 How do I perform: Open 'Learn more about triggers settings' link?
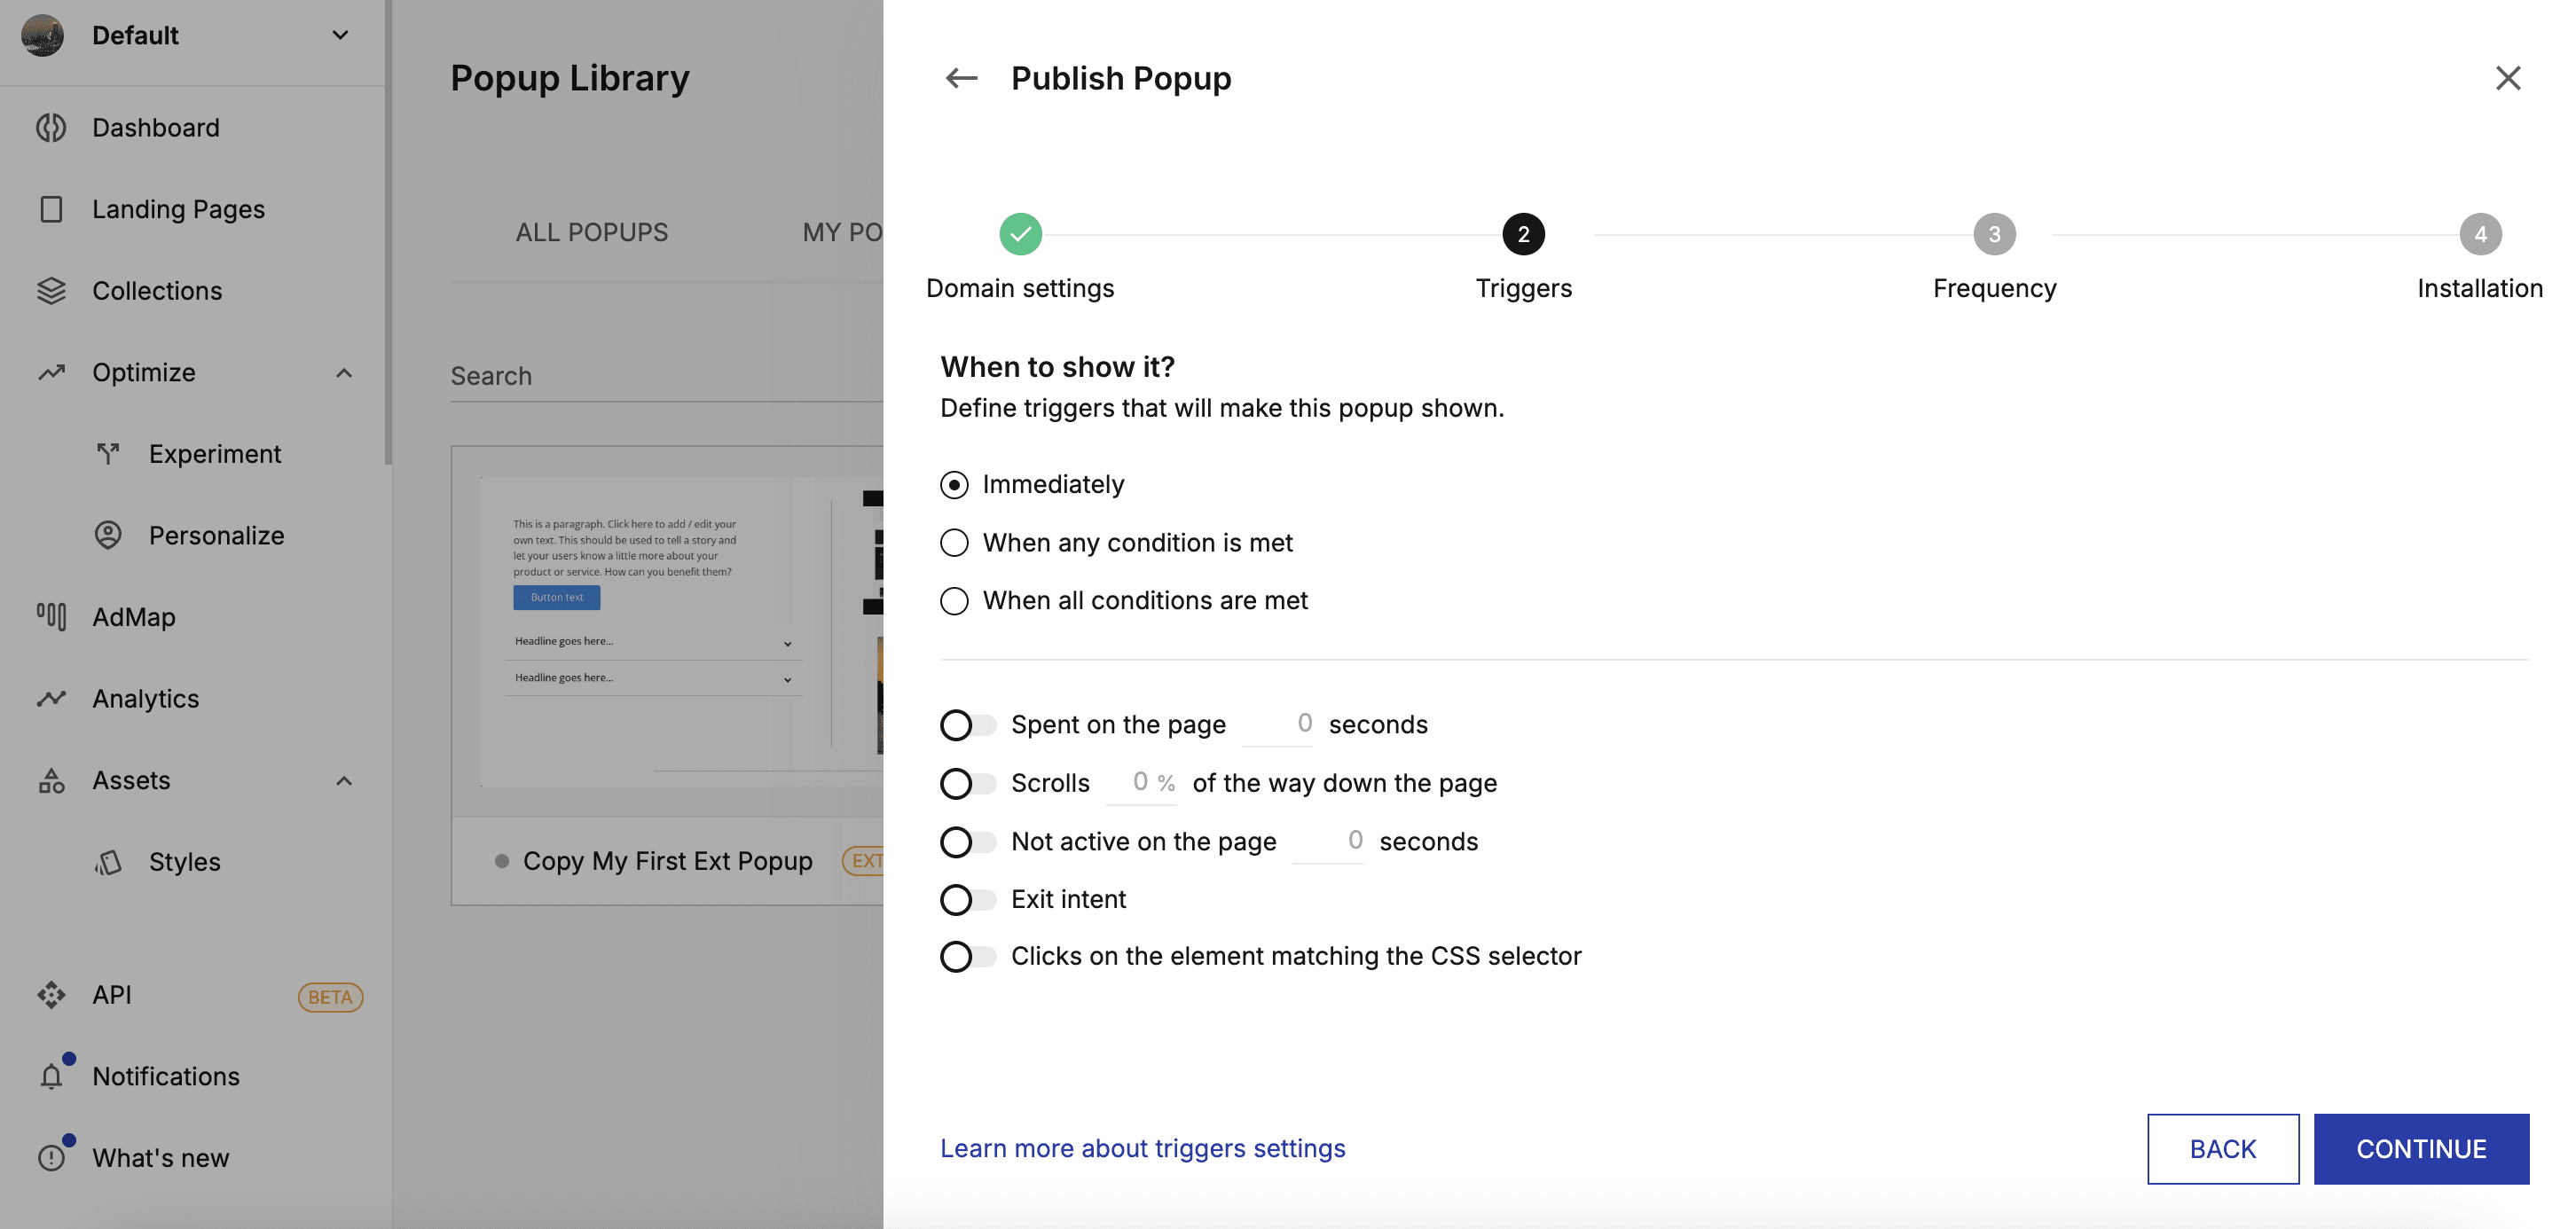coord(1142,1148)
